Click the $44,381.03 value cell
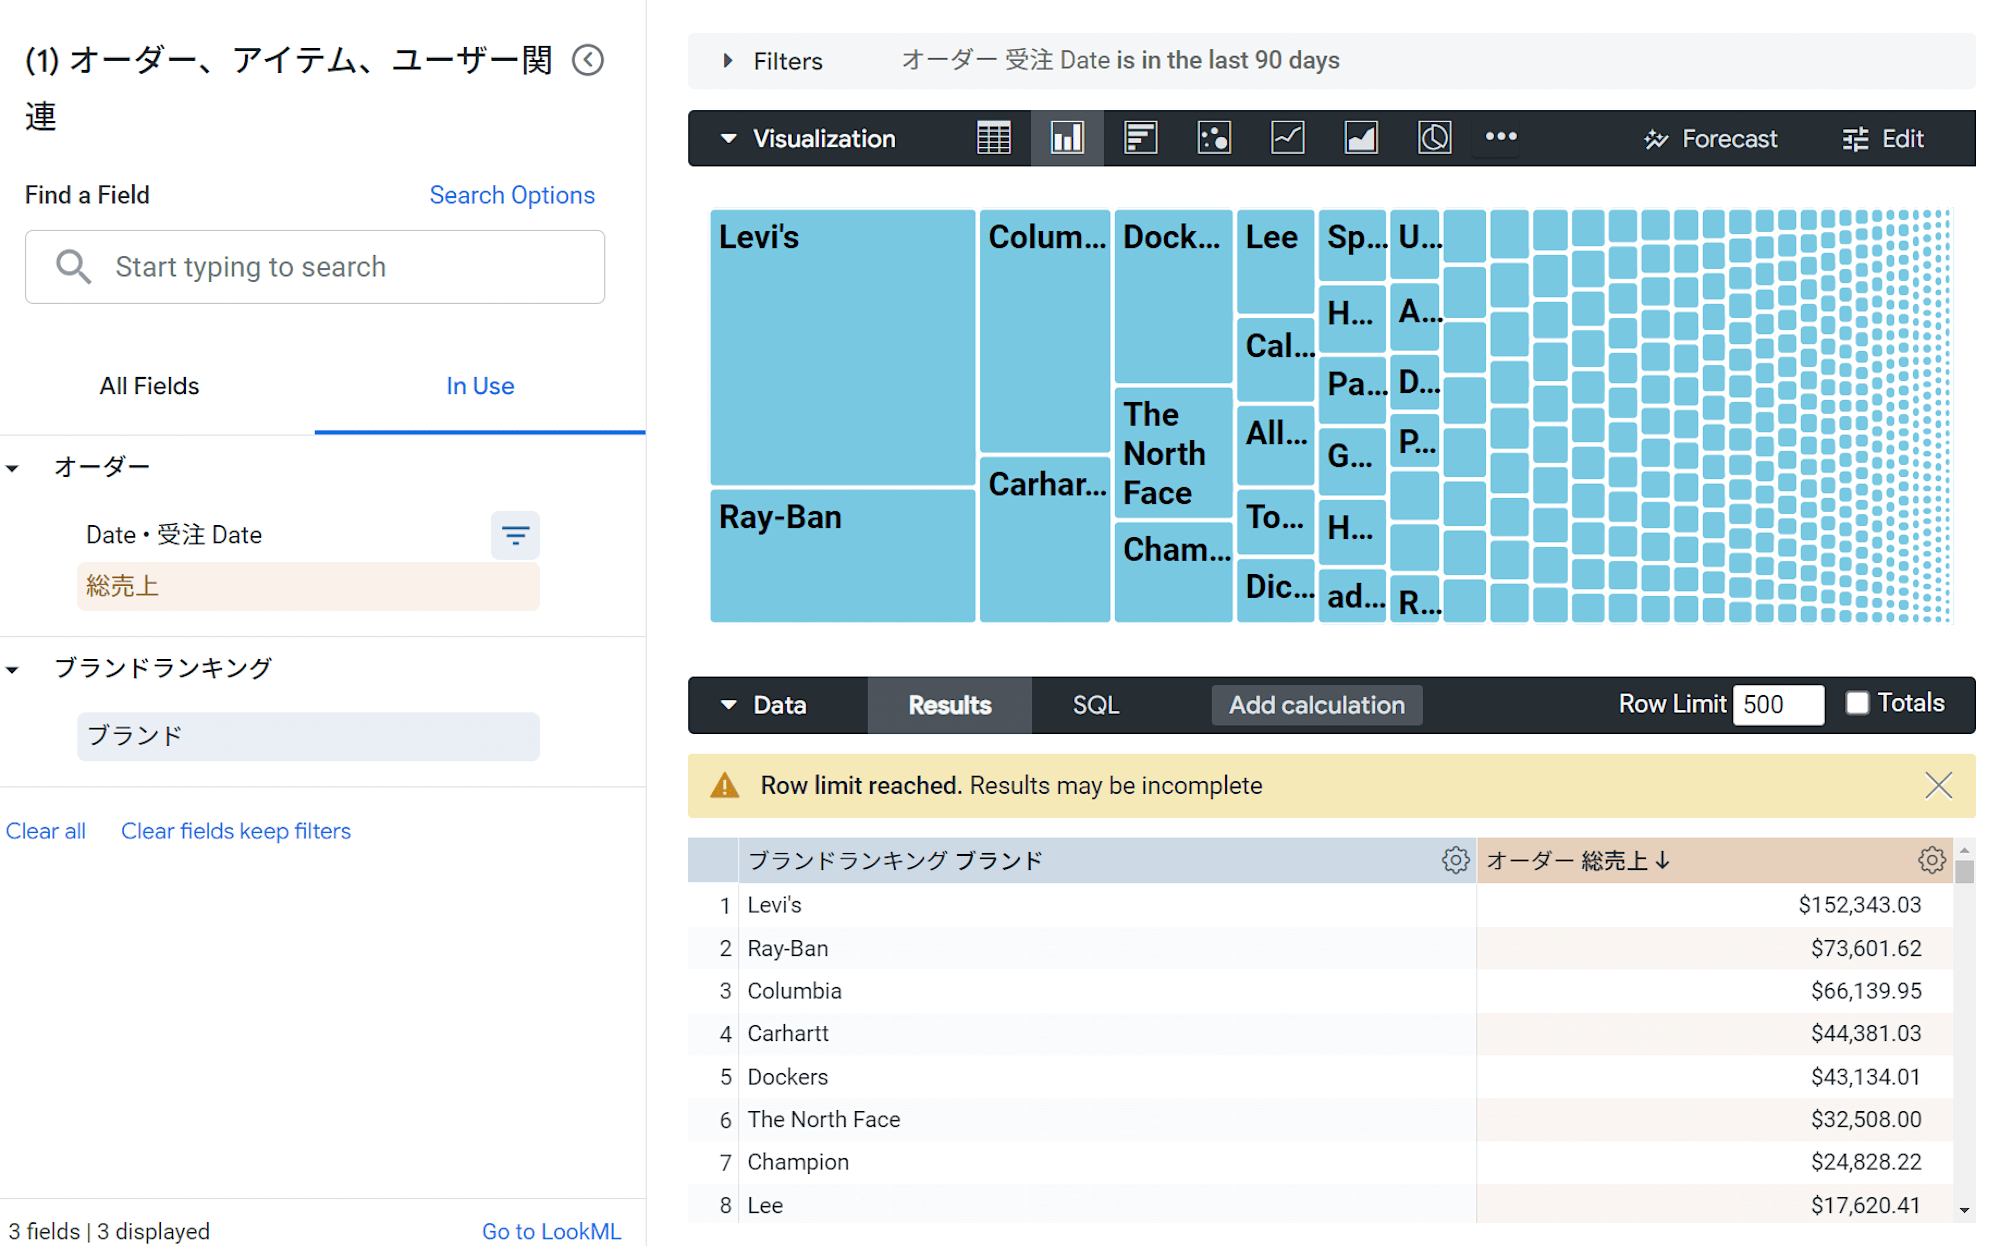 tap(1865, 1034)
